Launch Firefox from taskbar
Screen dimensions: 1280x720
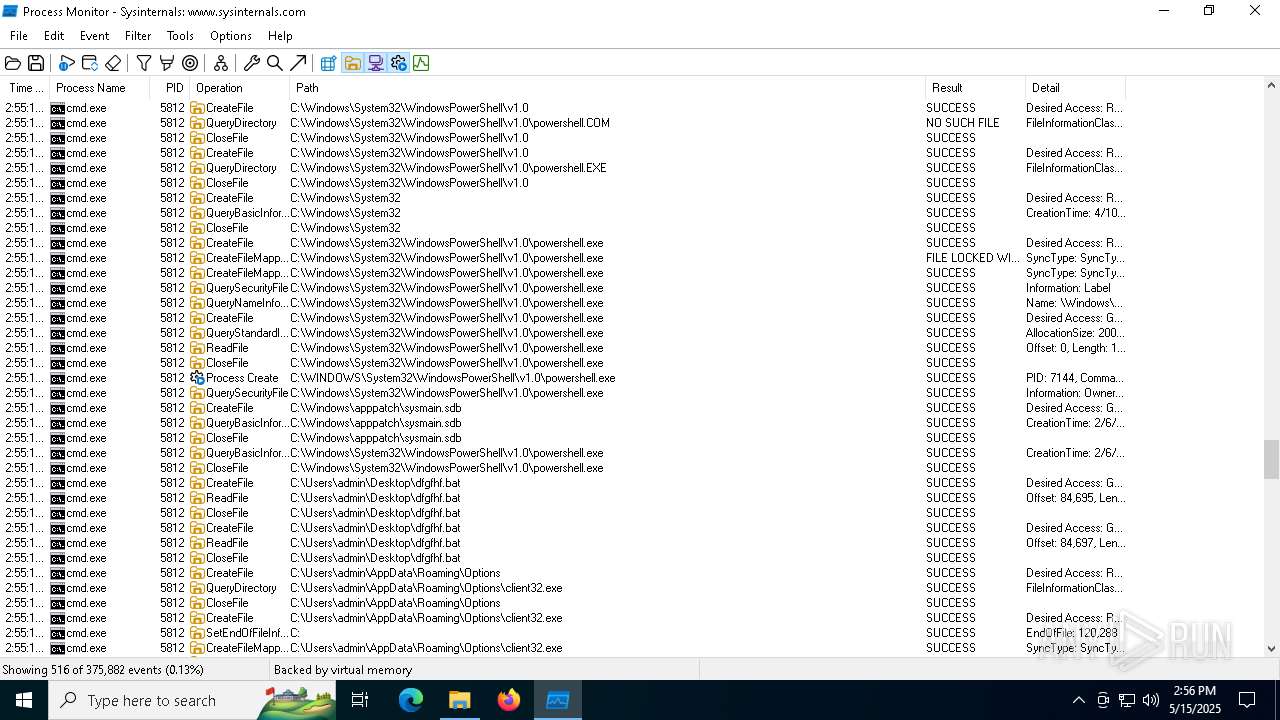tap(509, 700)
